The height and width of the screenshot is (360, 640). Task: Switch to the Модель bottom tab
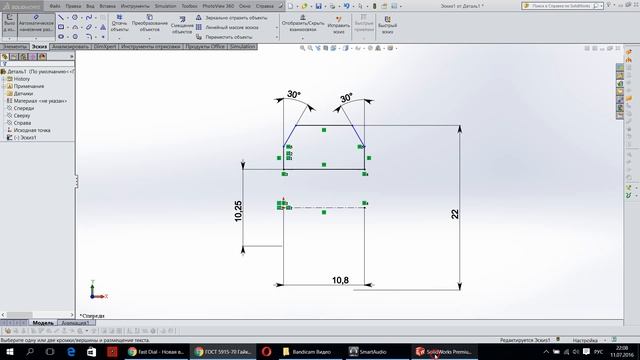[x=43, y=323]
